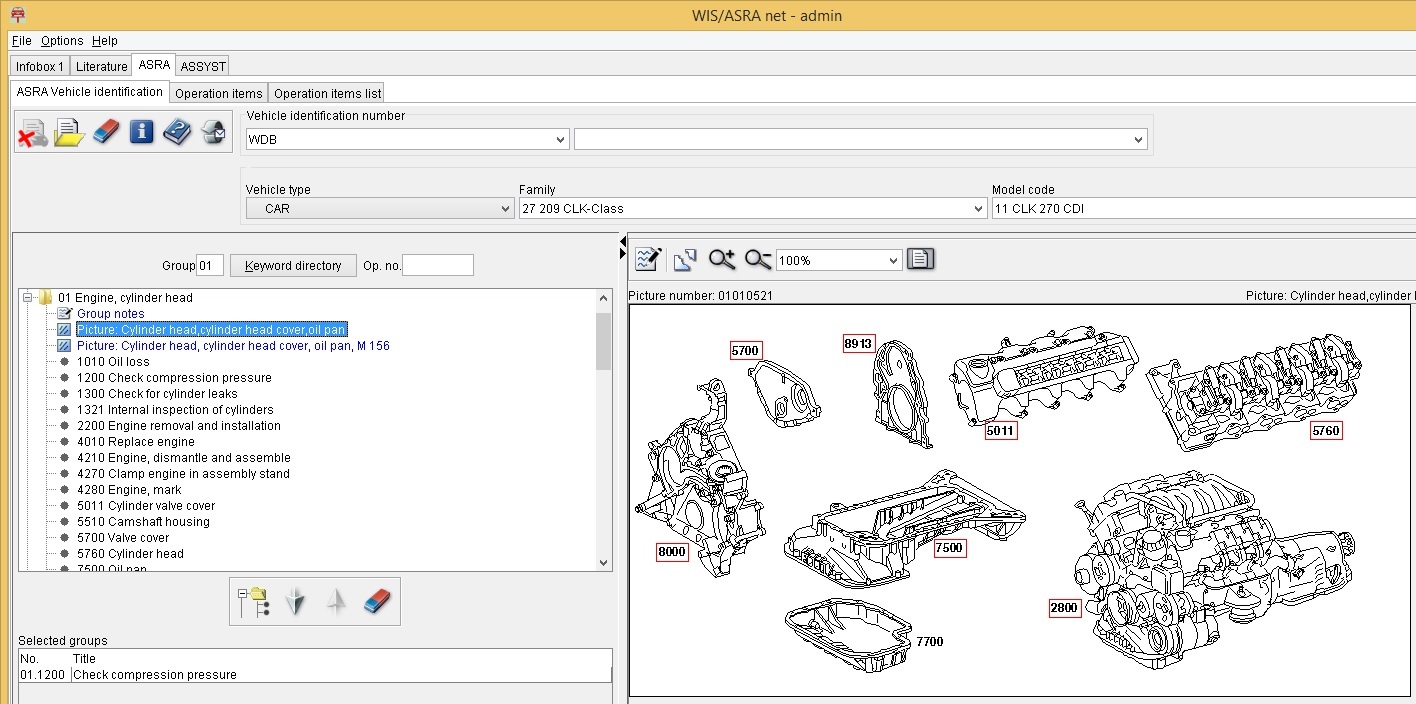Image resolution: width=1416 pixels, height=704 pixels.
Task: Click the tree structure view icon
Action: click(253, 601)
